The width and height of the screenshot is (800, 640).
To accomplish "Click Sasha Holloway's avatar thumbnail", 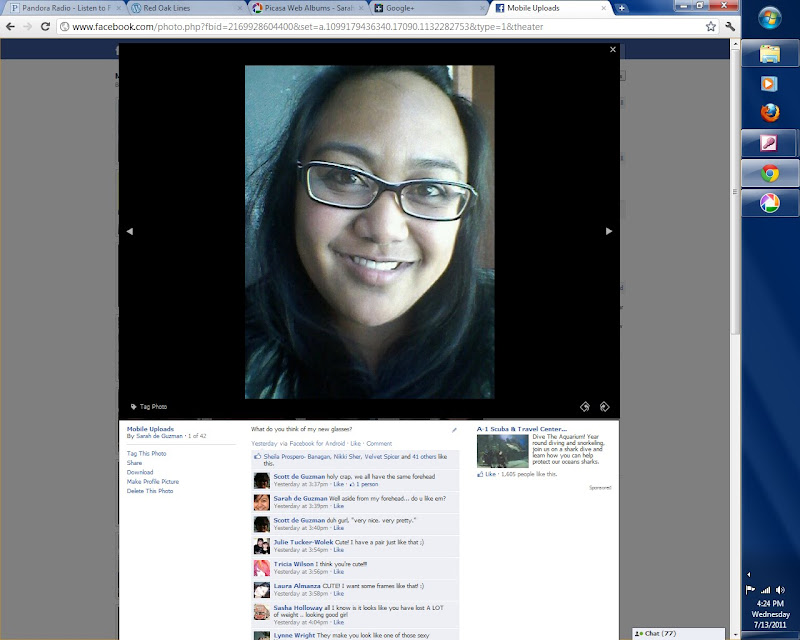I will coord(262,612).
